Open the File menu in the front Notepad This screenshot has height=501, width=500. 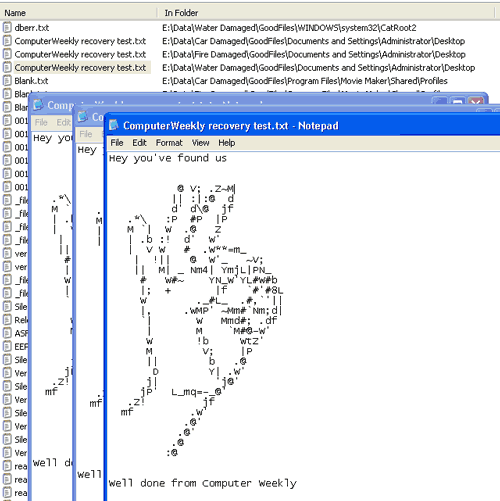coord(117,143)
